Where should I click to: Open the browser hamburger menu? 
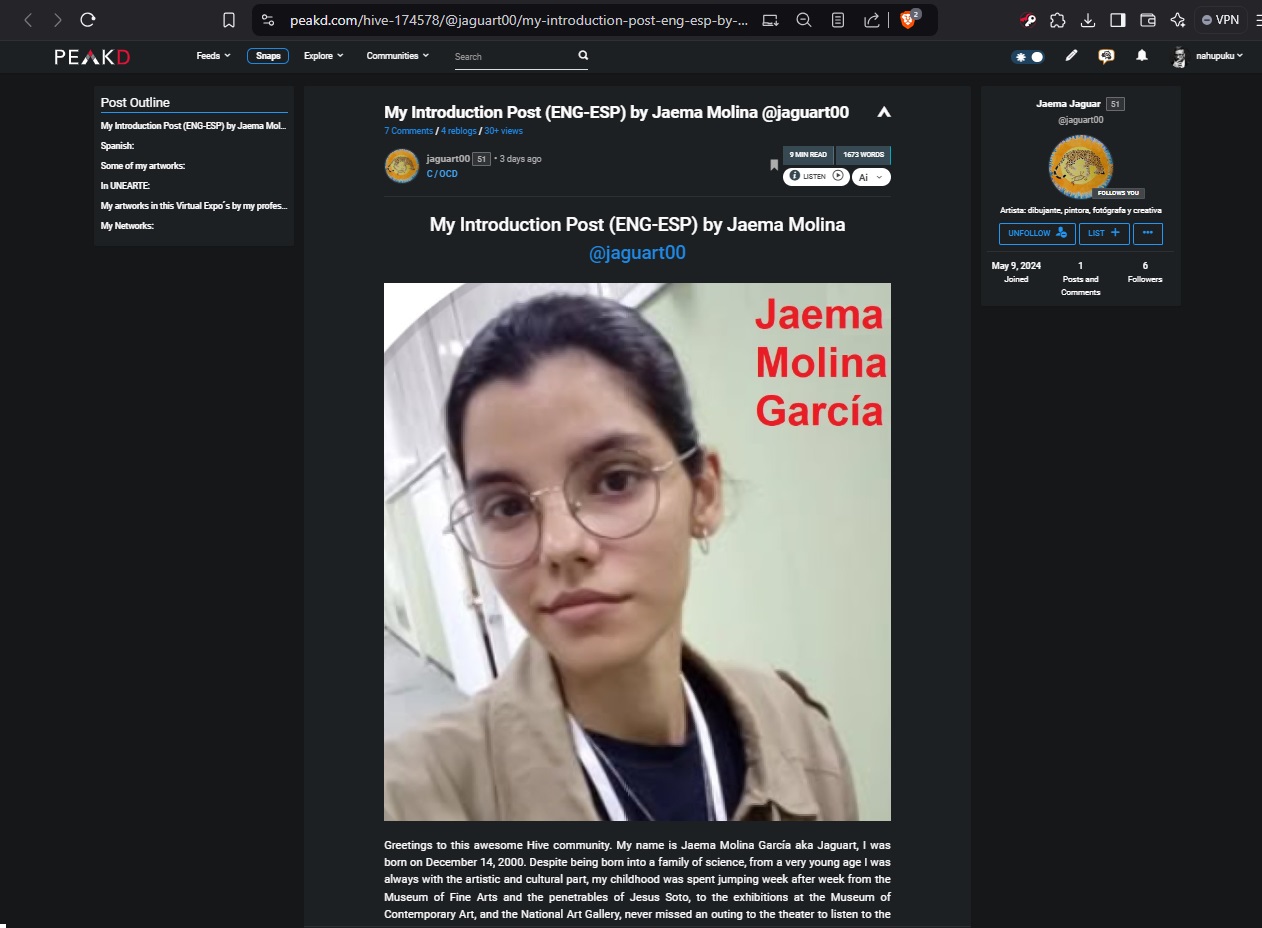tap(1258, 20)
